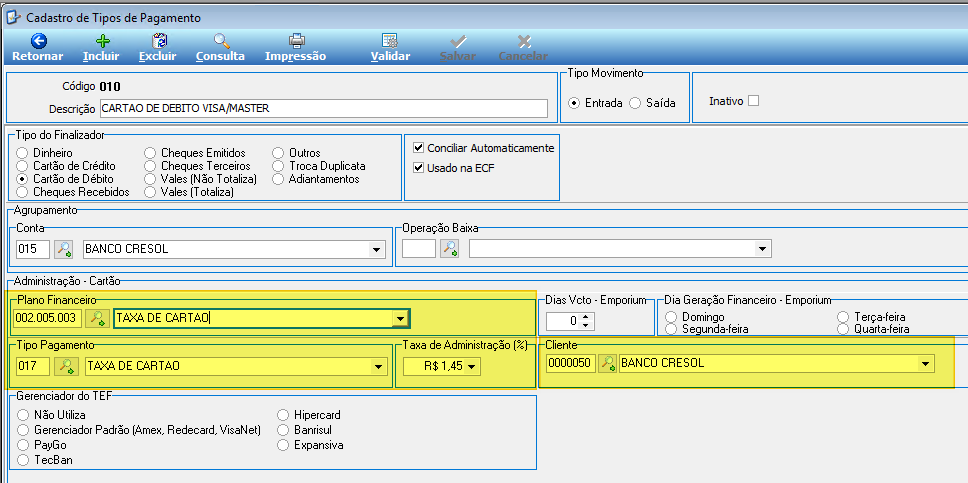The width and height of the screenshot is (968, 483).
Task: Click Cliente code field 0000050
Action: pos(571,364)
